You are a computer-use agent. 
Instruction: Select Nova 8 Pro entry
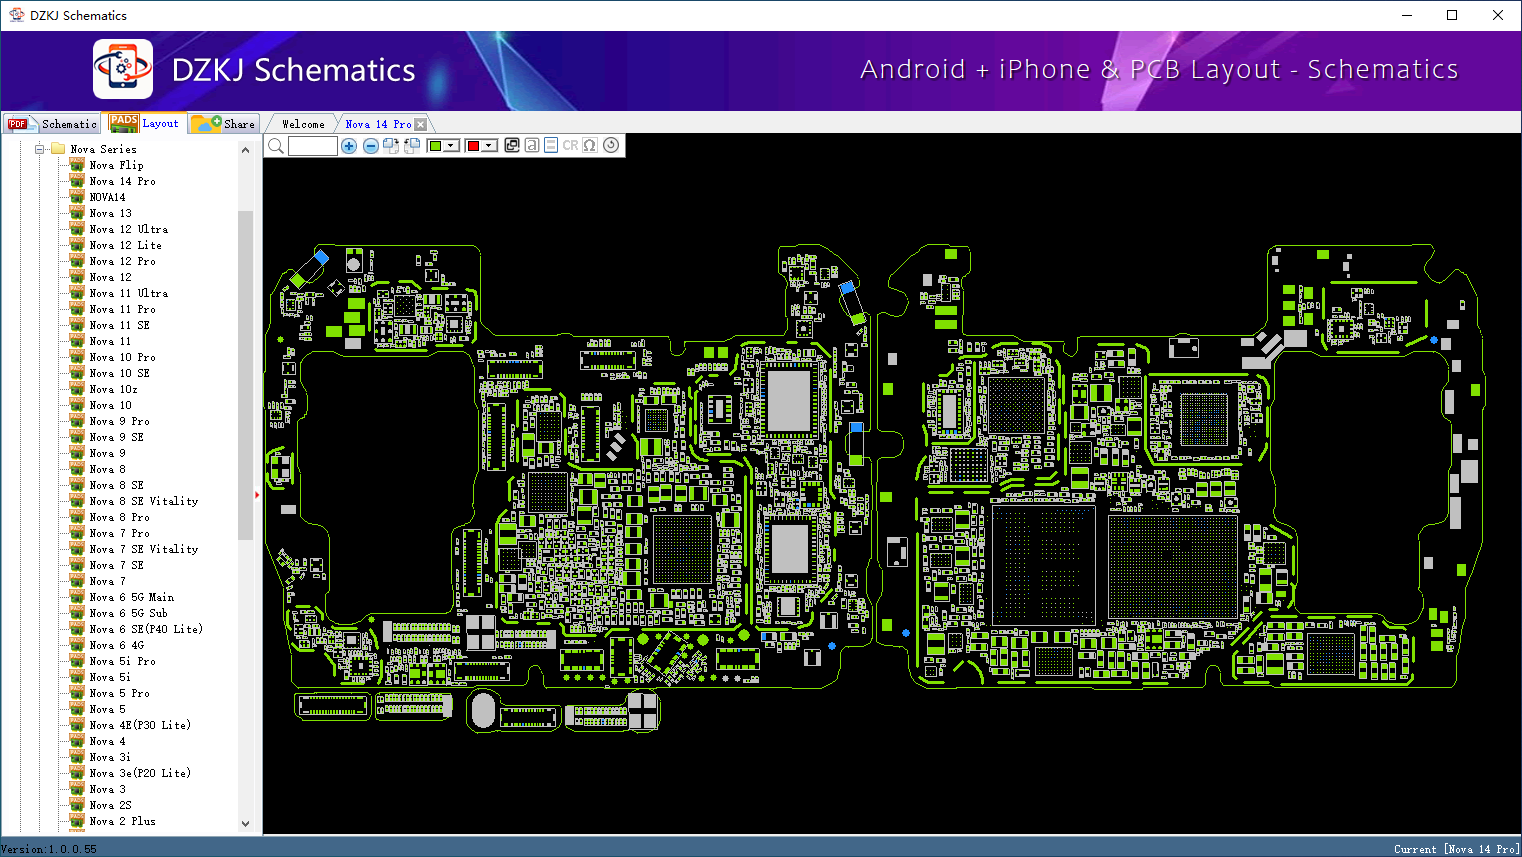[x=119, y=517]
